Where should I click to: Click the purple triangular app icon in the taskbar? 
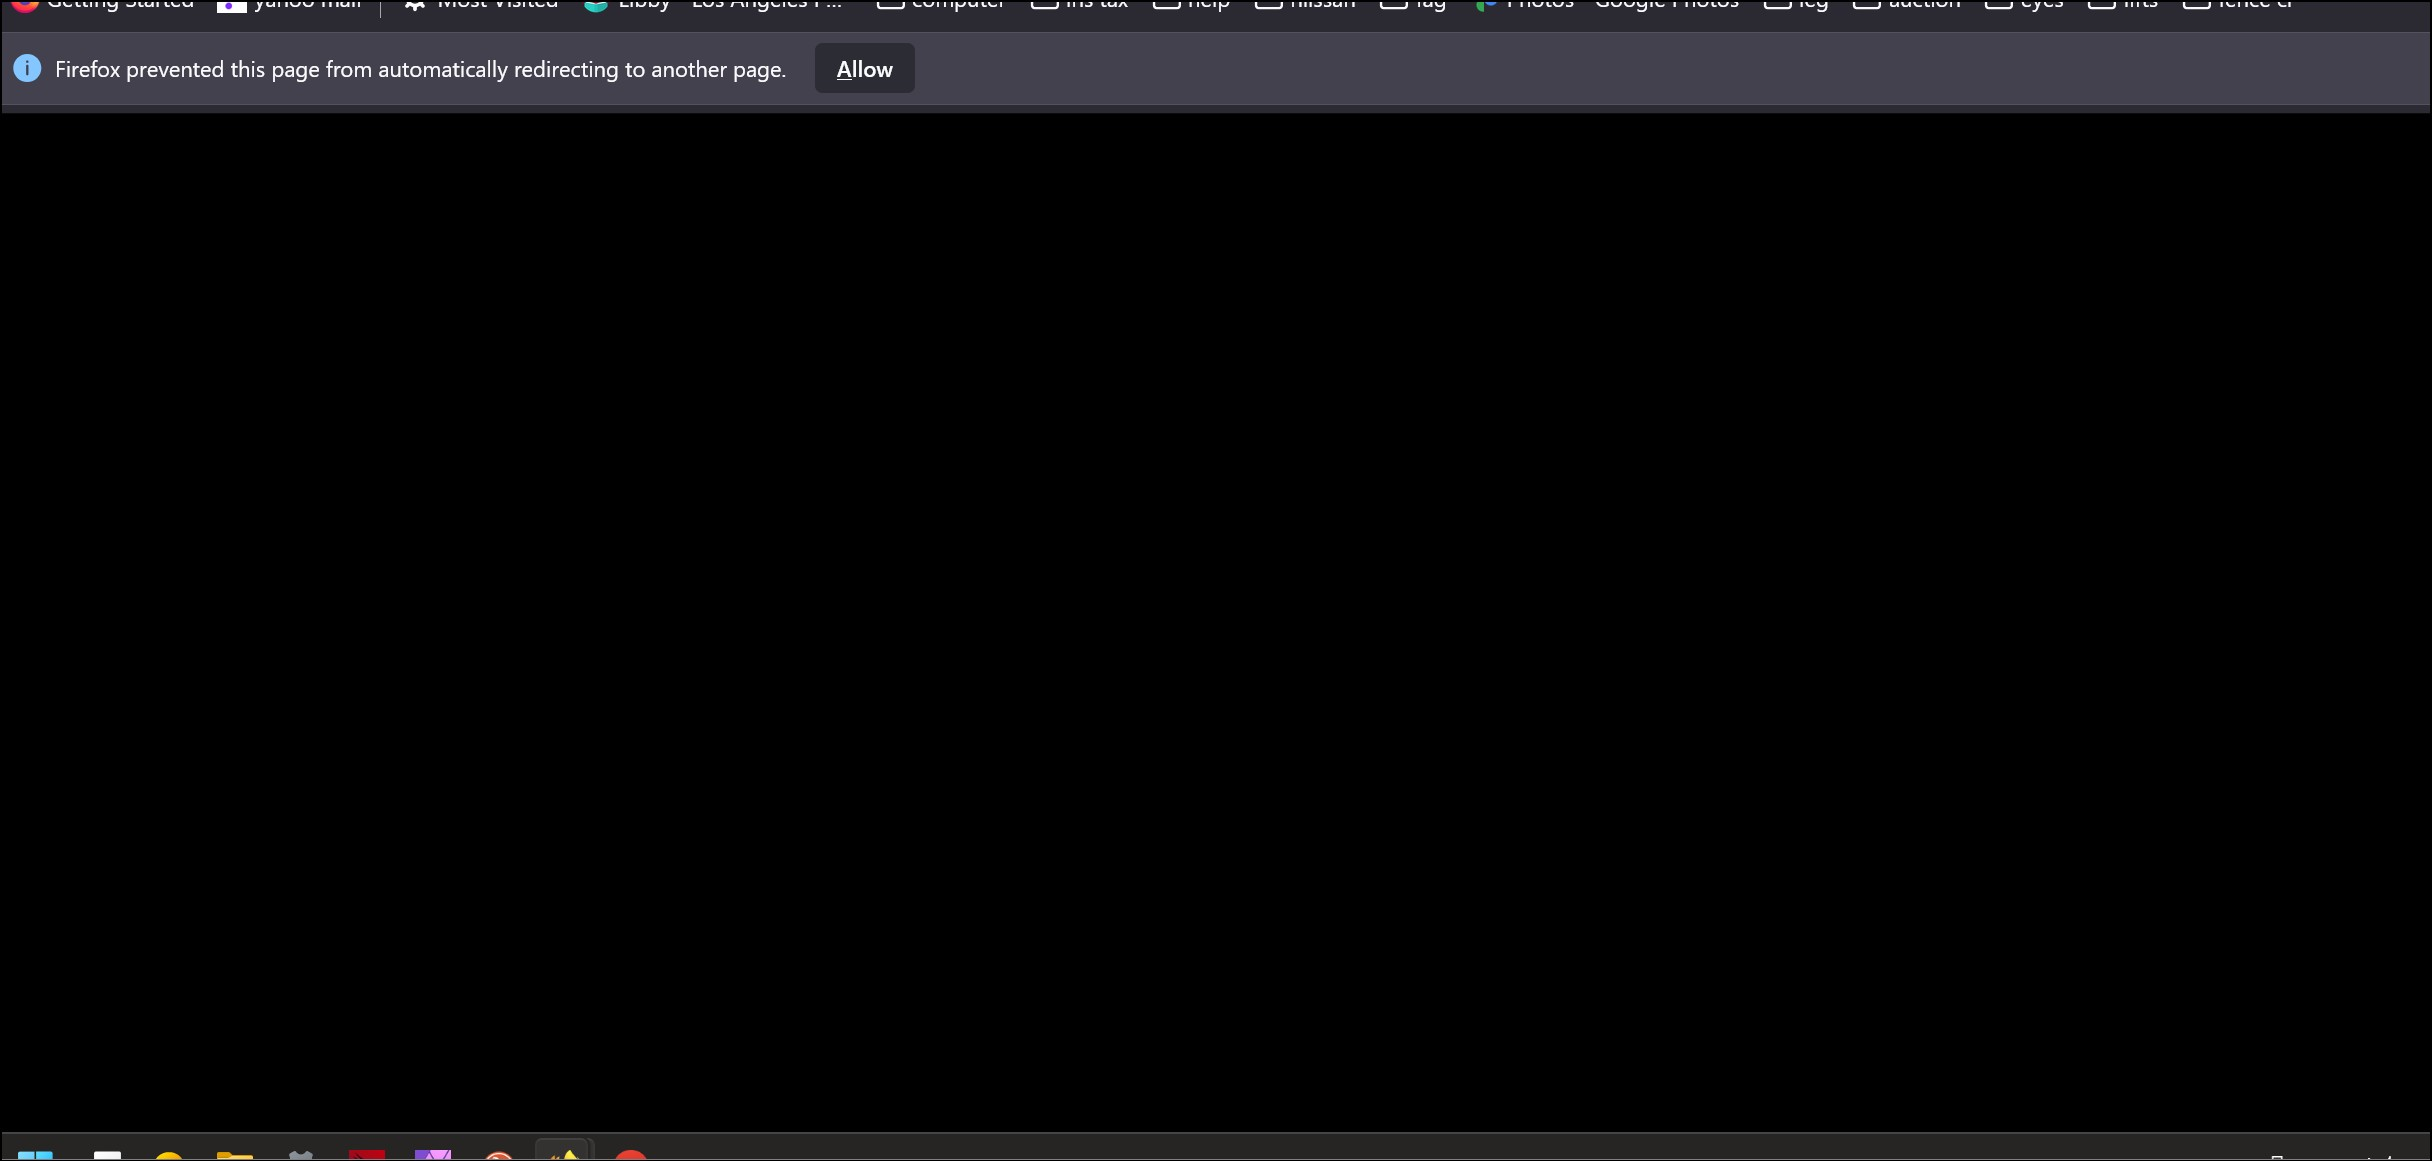point(433,1154)
